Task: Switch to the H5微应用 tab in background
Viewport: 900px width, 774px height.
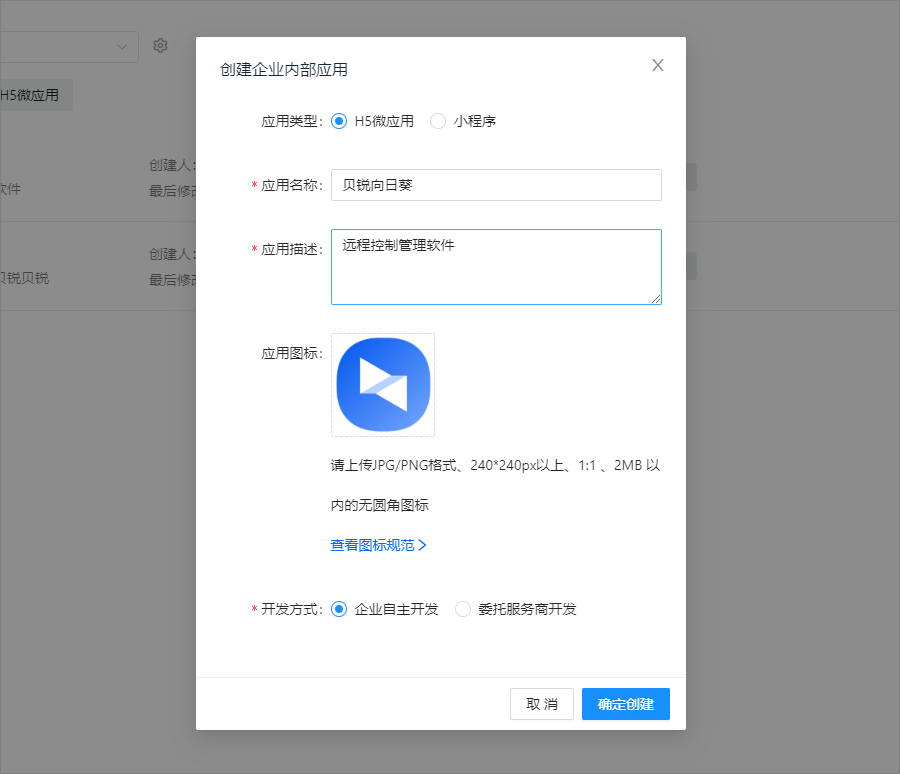Action: click(x=31, y=96)
